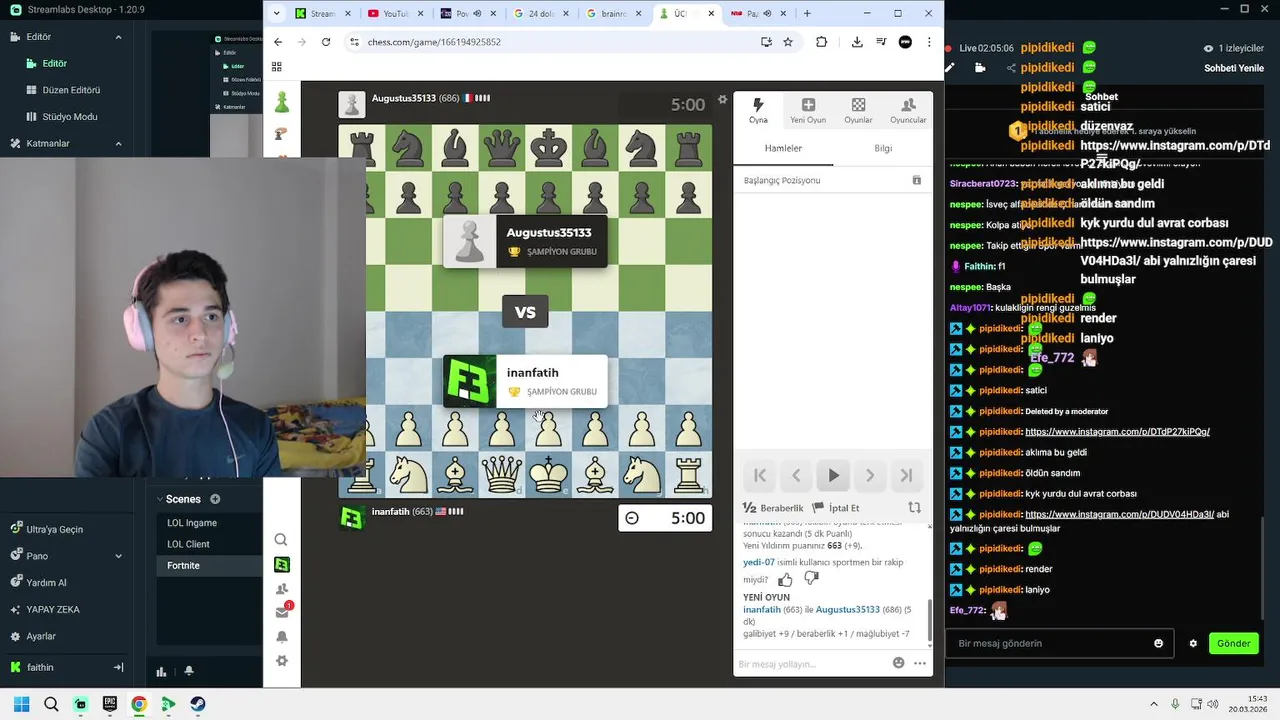Open the chess.com sidebar search icon
Image resolution: width=1280 pixels, height=720 pixels.
[x=281, y=540]
